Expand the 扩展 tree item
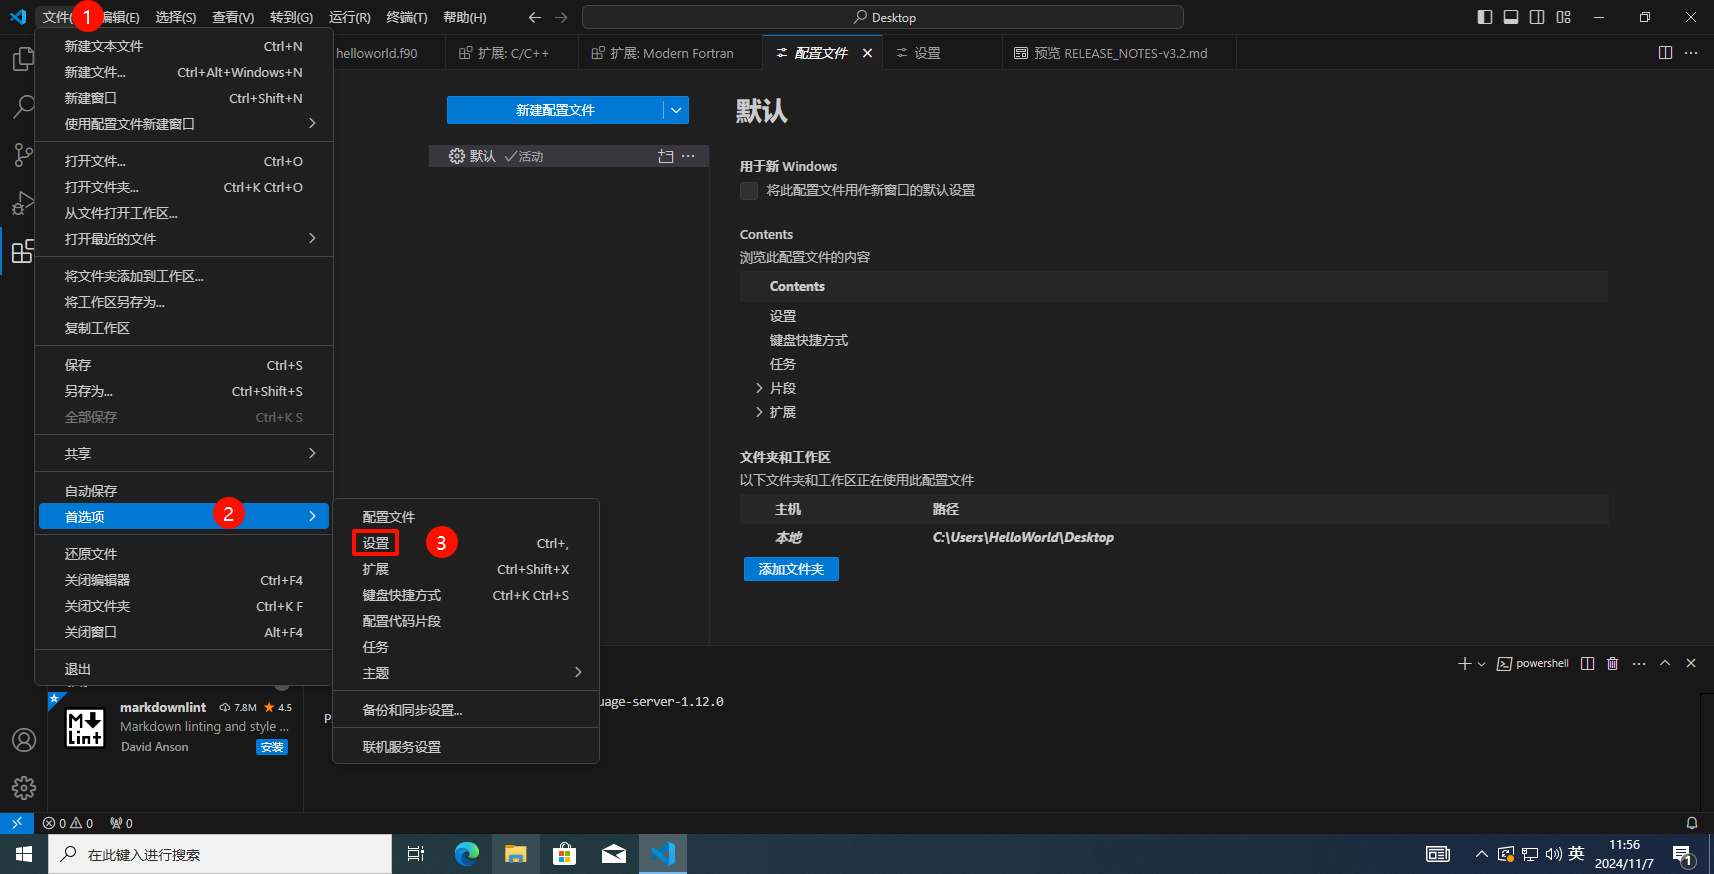The image size is (1714, 874). tap(759, 412)
